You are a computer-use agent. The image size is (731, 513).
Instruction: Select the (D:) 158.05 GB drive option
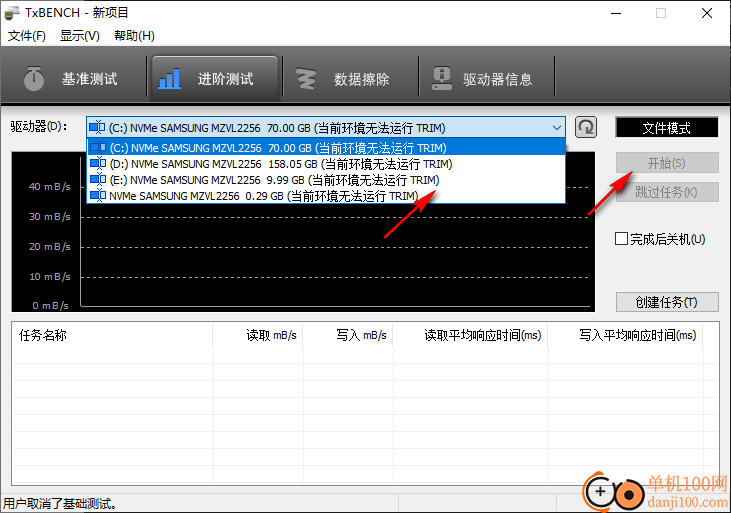(326, 164)
